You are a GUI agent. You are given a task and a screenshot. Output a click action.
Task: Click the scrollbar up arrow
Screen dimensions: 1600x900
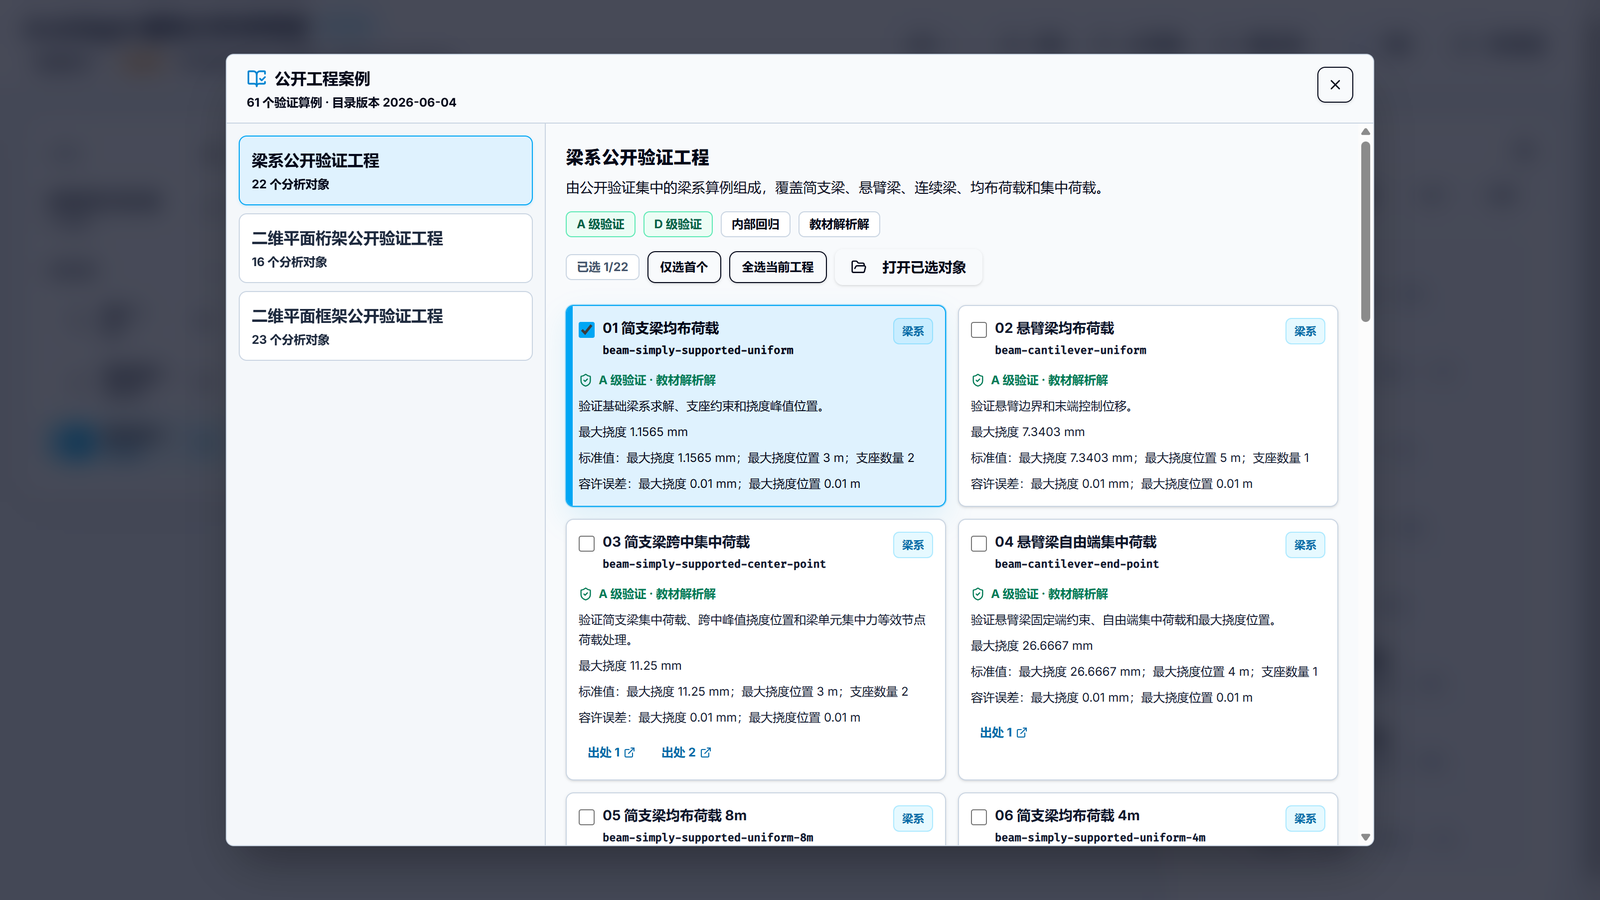(1365, 132)
